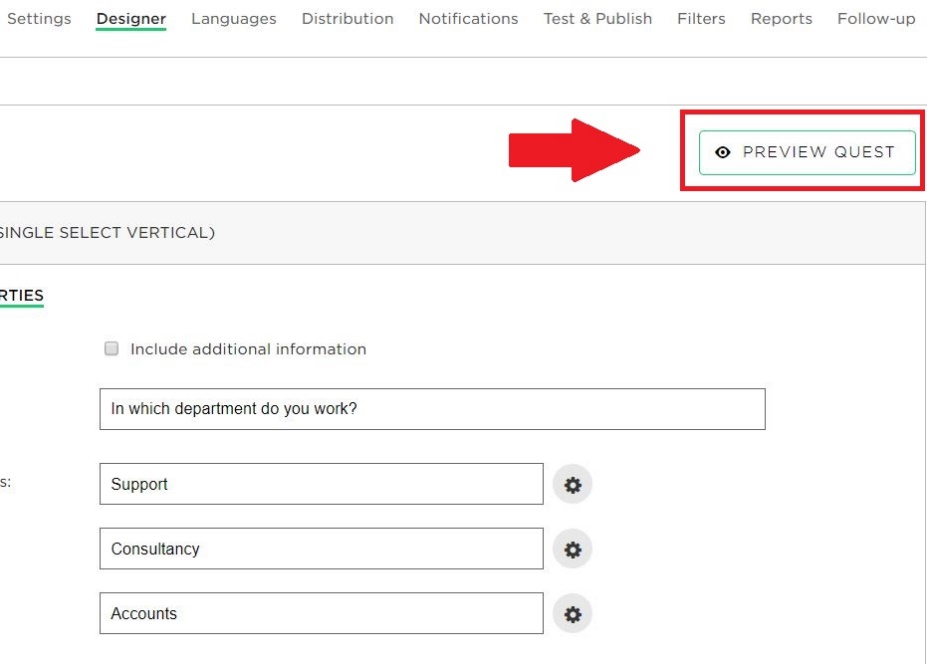Open the Settings tab
The width and height of the screenshot is (927, 664).
pyautogui.click(x=39, y=19)
